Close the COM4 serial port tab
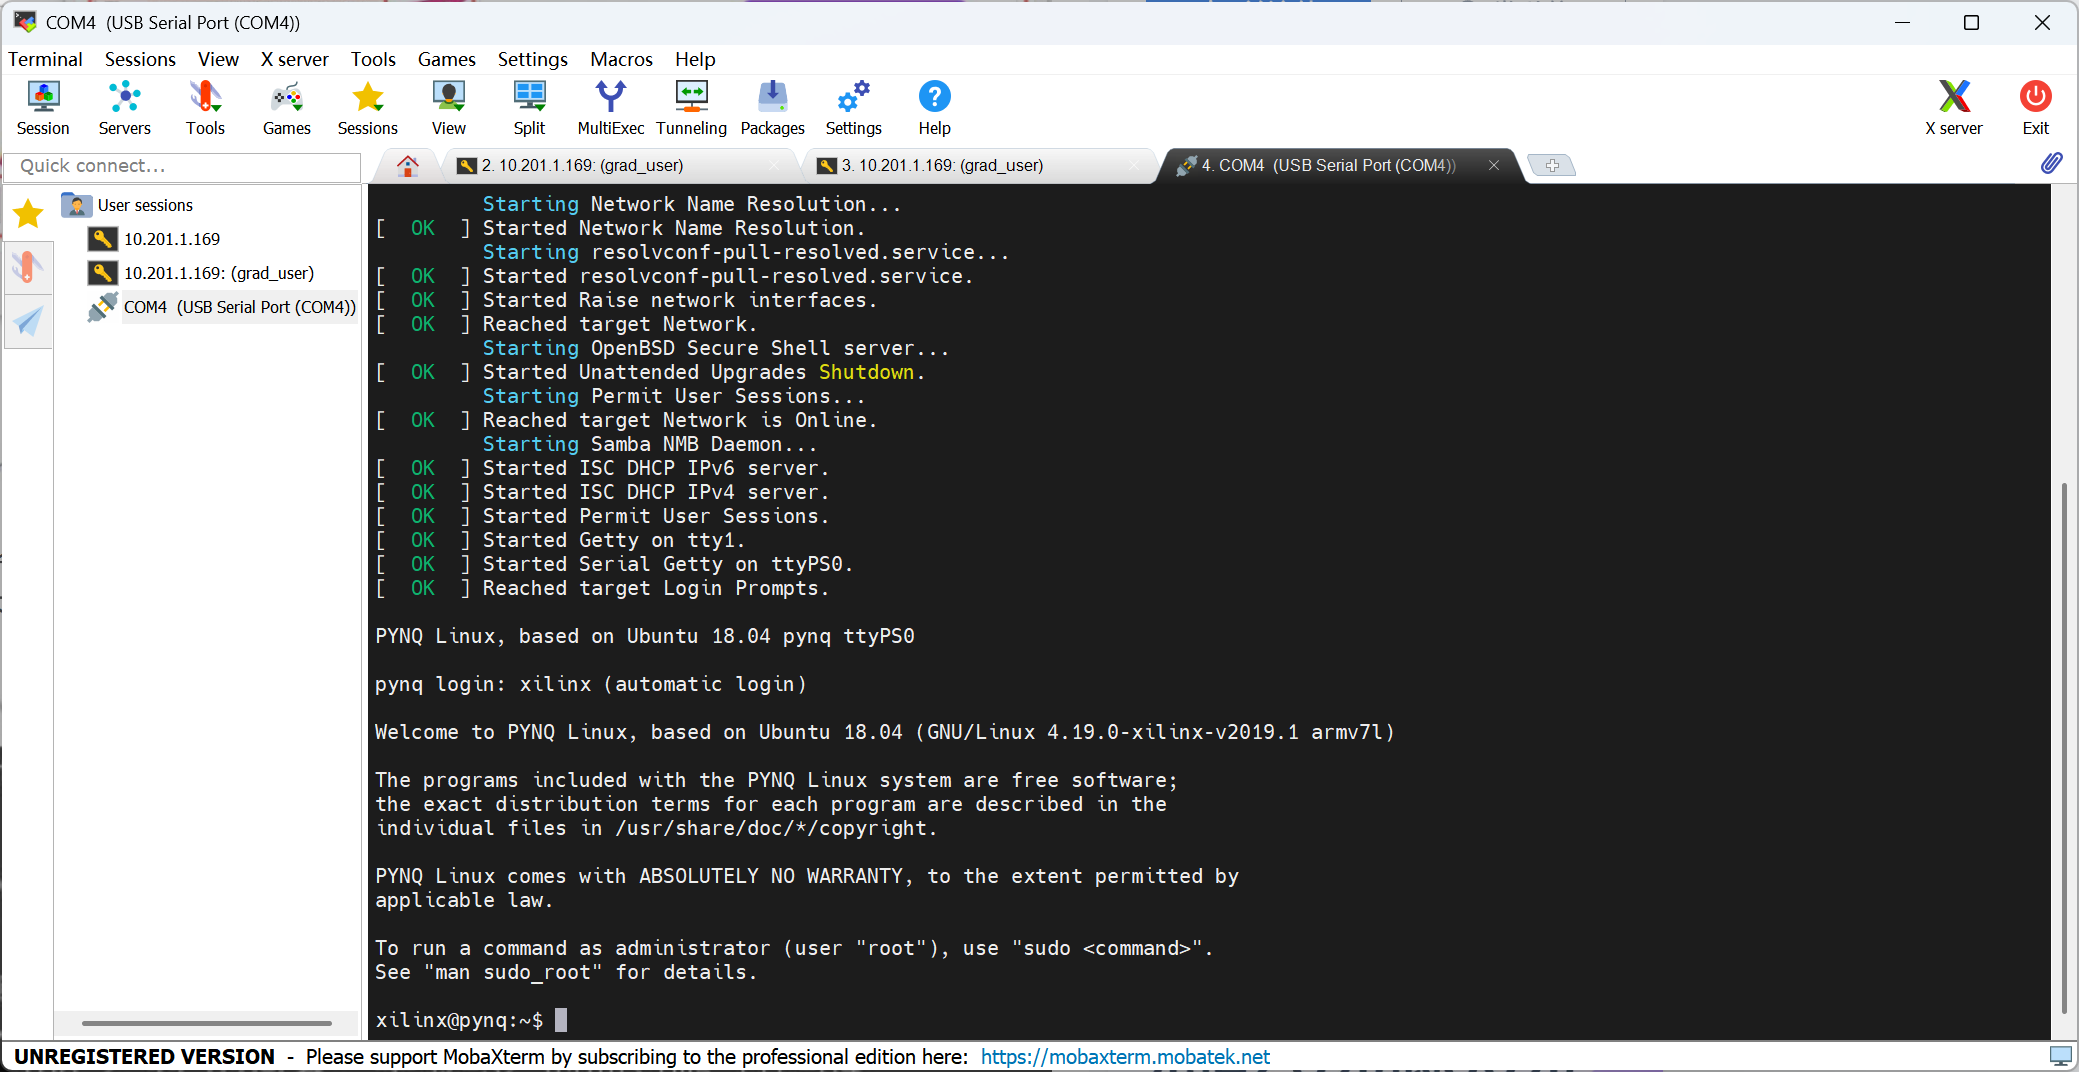Screen dimensions: 2079x1072 click(x=1493, y=166)
